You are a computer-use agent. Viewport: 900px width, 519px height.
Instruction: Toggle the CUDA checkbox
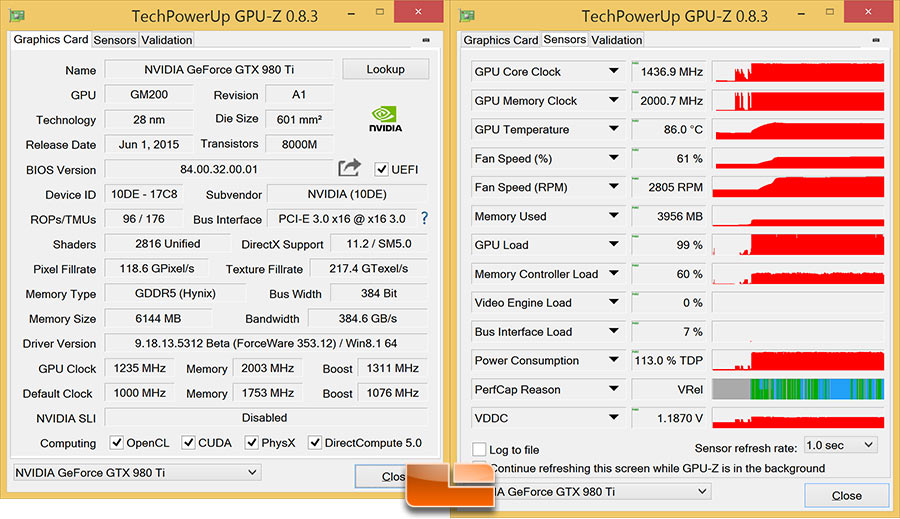(x=188, y=443)
